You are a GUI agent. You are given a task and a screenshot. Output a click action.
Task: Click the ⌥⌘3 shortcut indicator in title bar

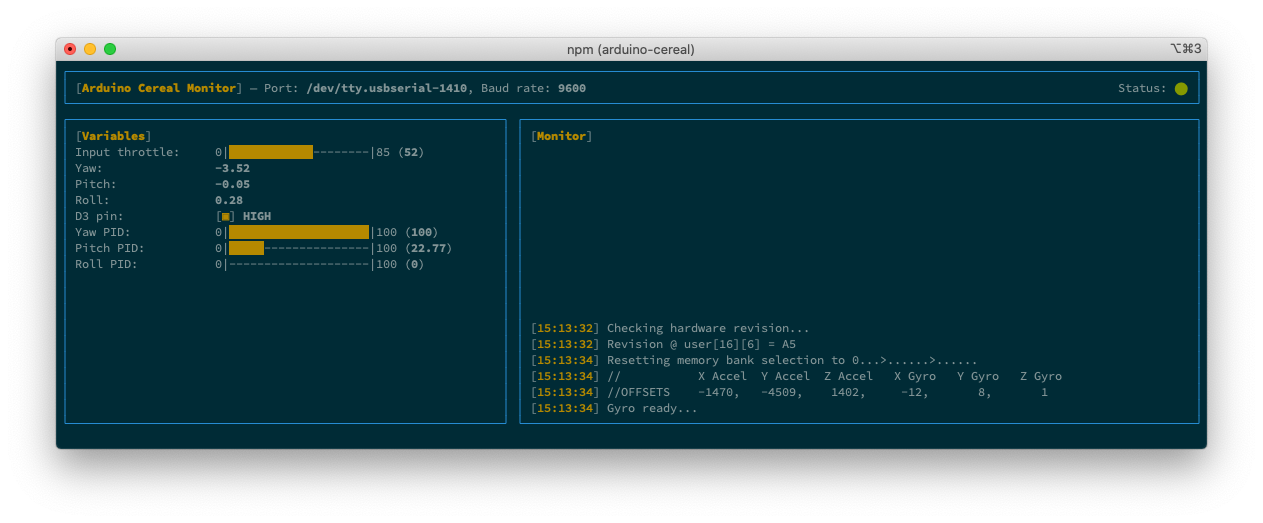(x=1185, y=48)
